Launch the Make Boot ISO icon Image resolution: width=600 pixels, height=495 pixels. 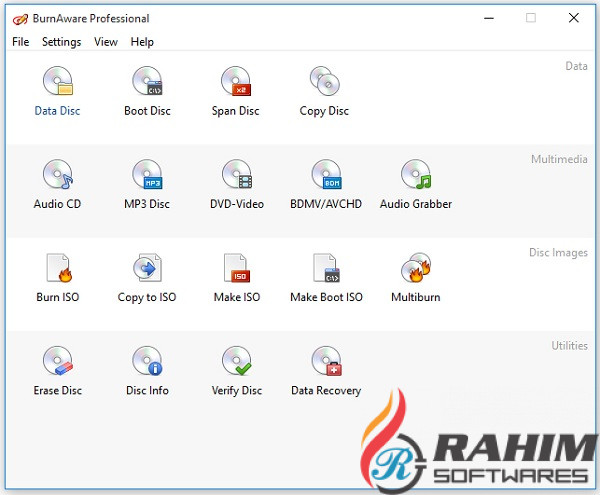point(326,267)
